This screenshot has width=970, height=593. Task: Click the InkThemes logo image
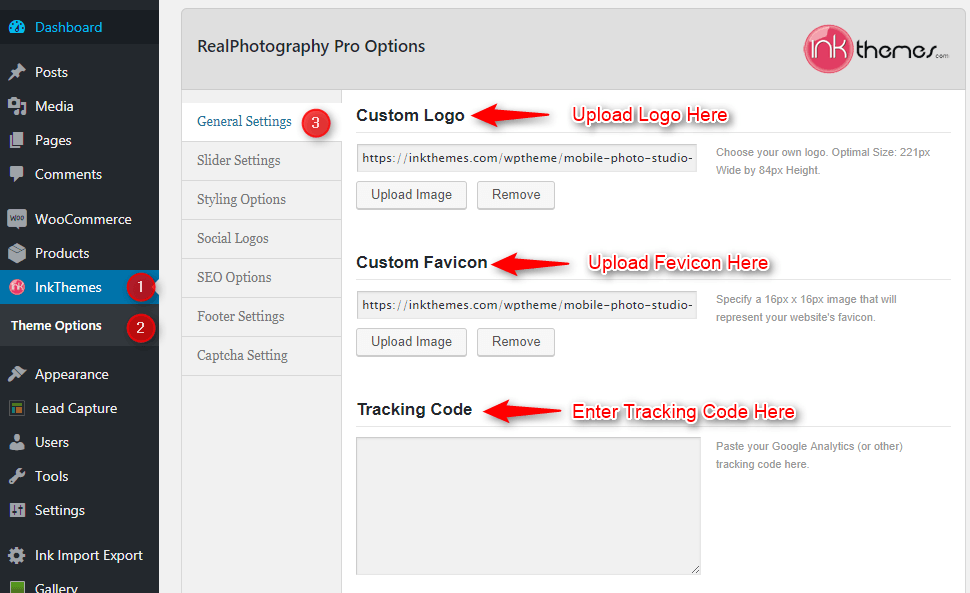click(876, 48)
